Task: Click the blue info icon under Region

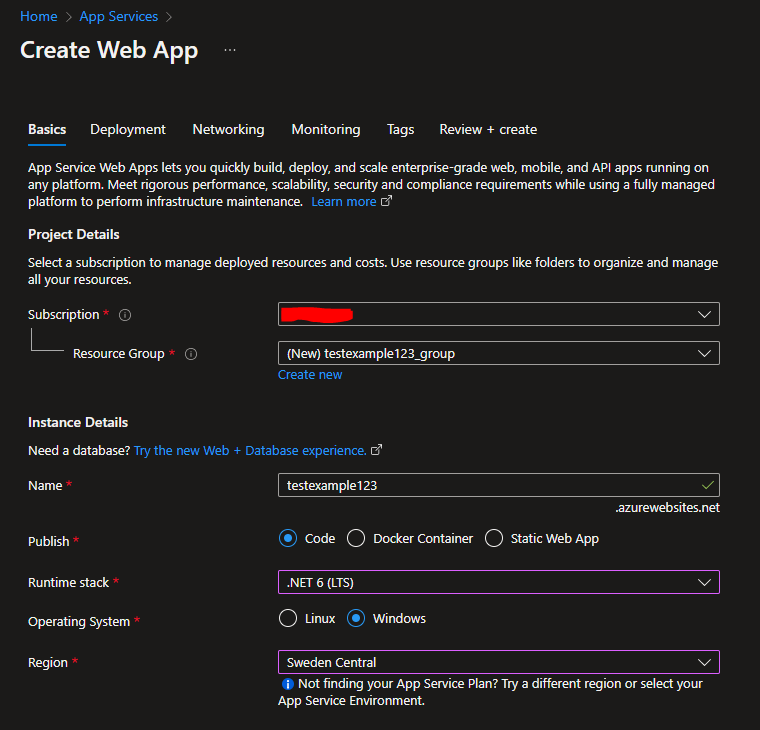Action: click(288, 684)
